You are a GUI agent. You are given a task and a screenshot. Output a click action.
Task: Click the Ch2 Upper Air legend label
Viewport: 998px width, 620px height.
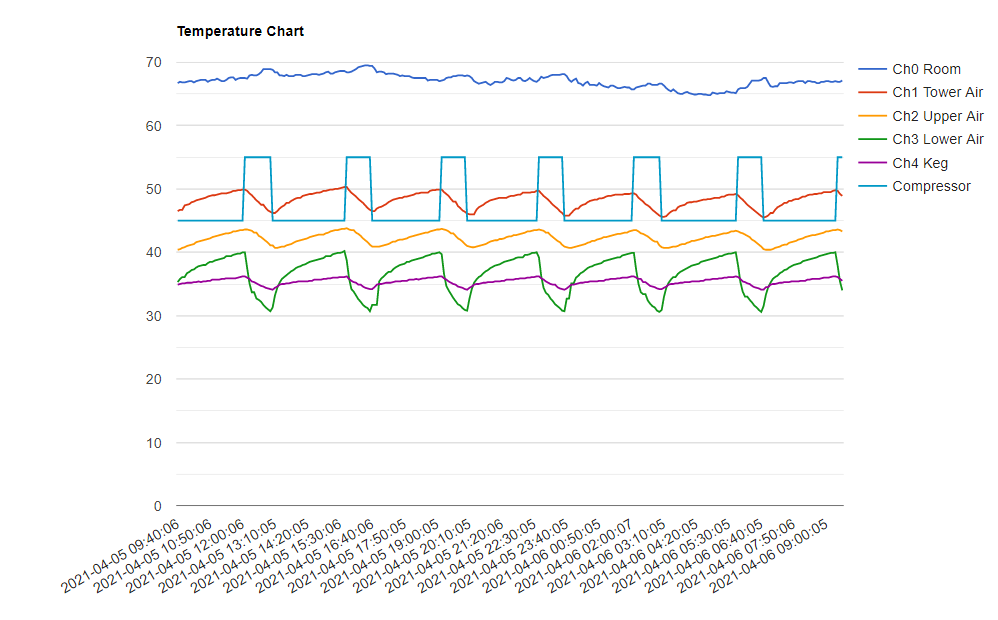point(938,116)
